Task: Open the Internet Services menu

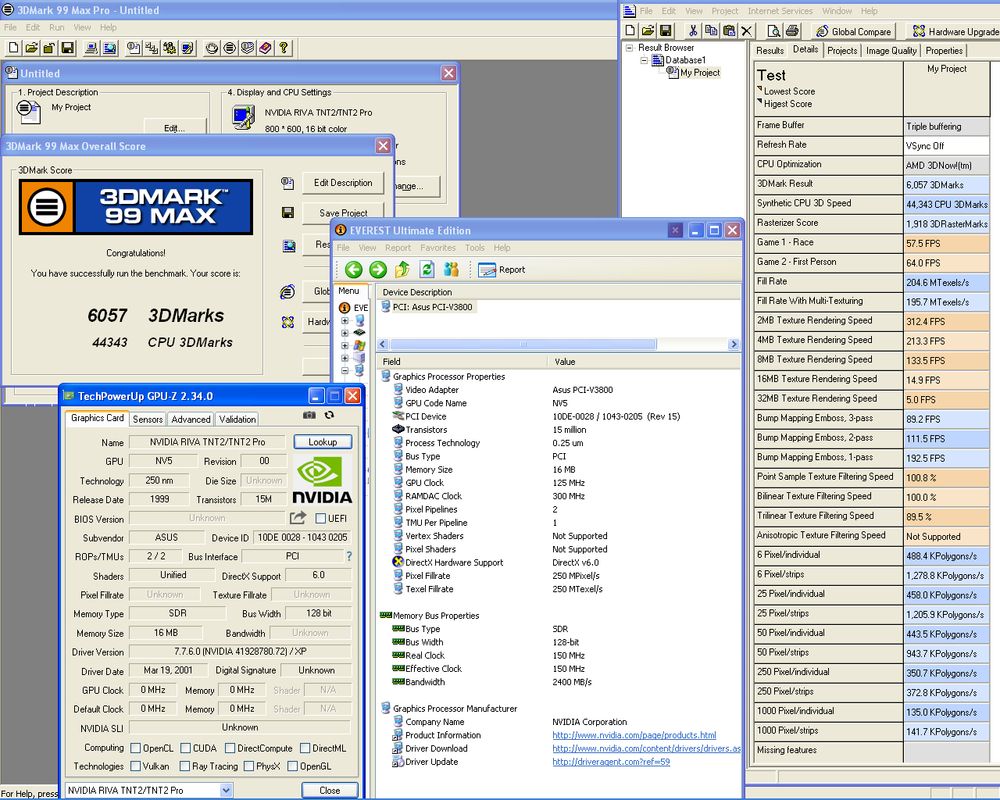Action: pos(780,11)
